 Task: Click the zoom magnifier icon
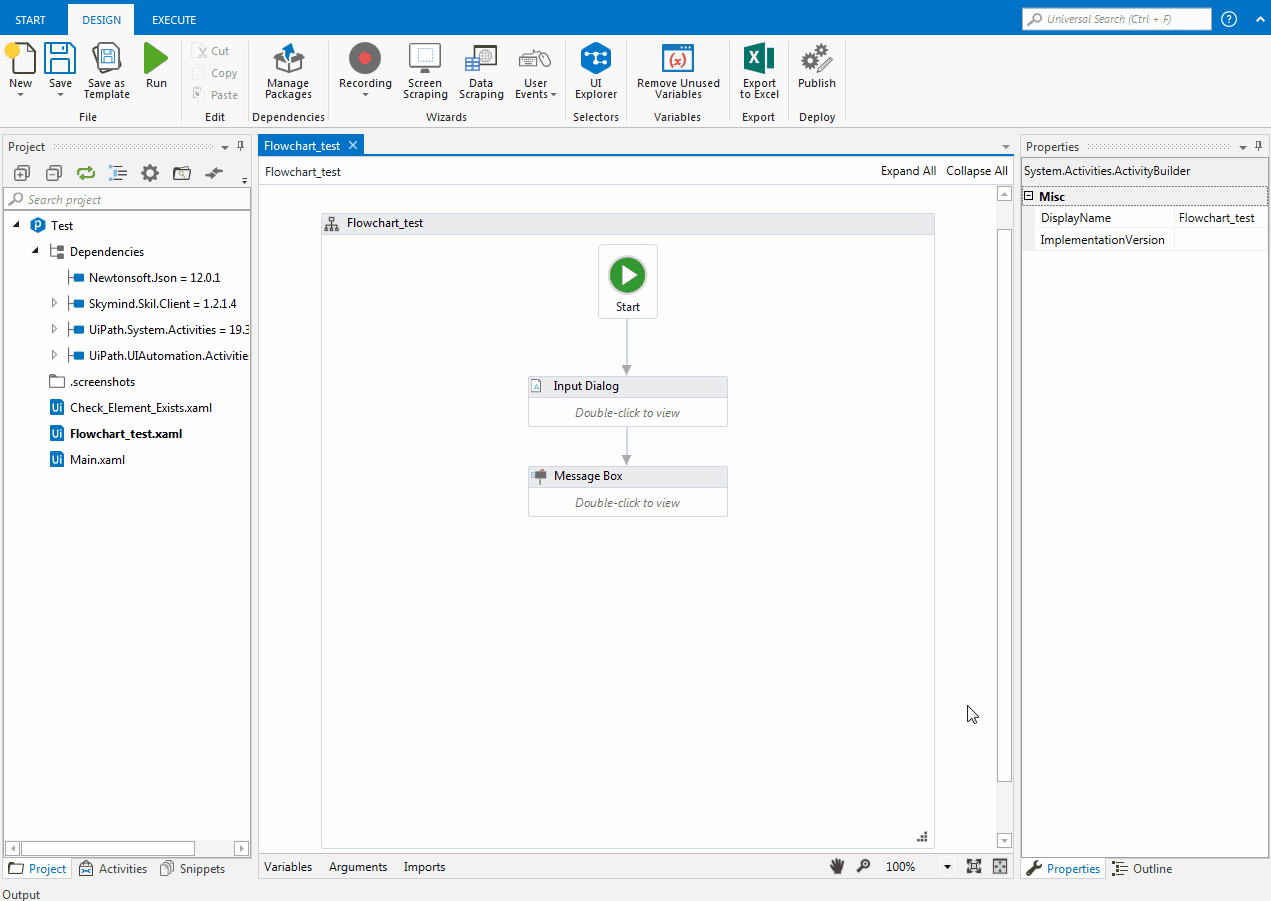pos(863,867)
